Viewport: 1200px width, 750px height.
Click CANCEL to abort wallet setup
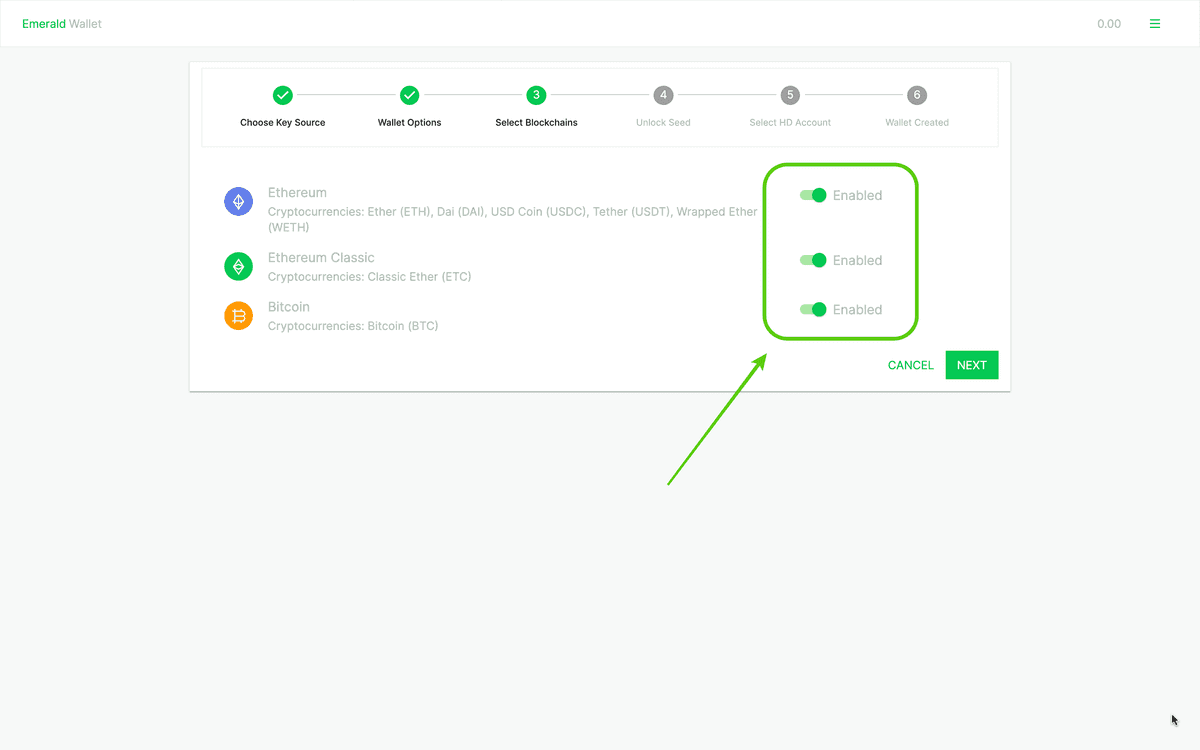pyautogui.click(x=910, y=365)
